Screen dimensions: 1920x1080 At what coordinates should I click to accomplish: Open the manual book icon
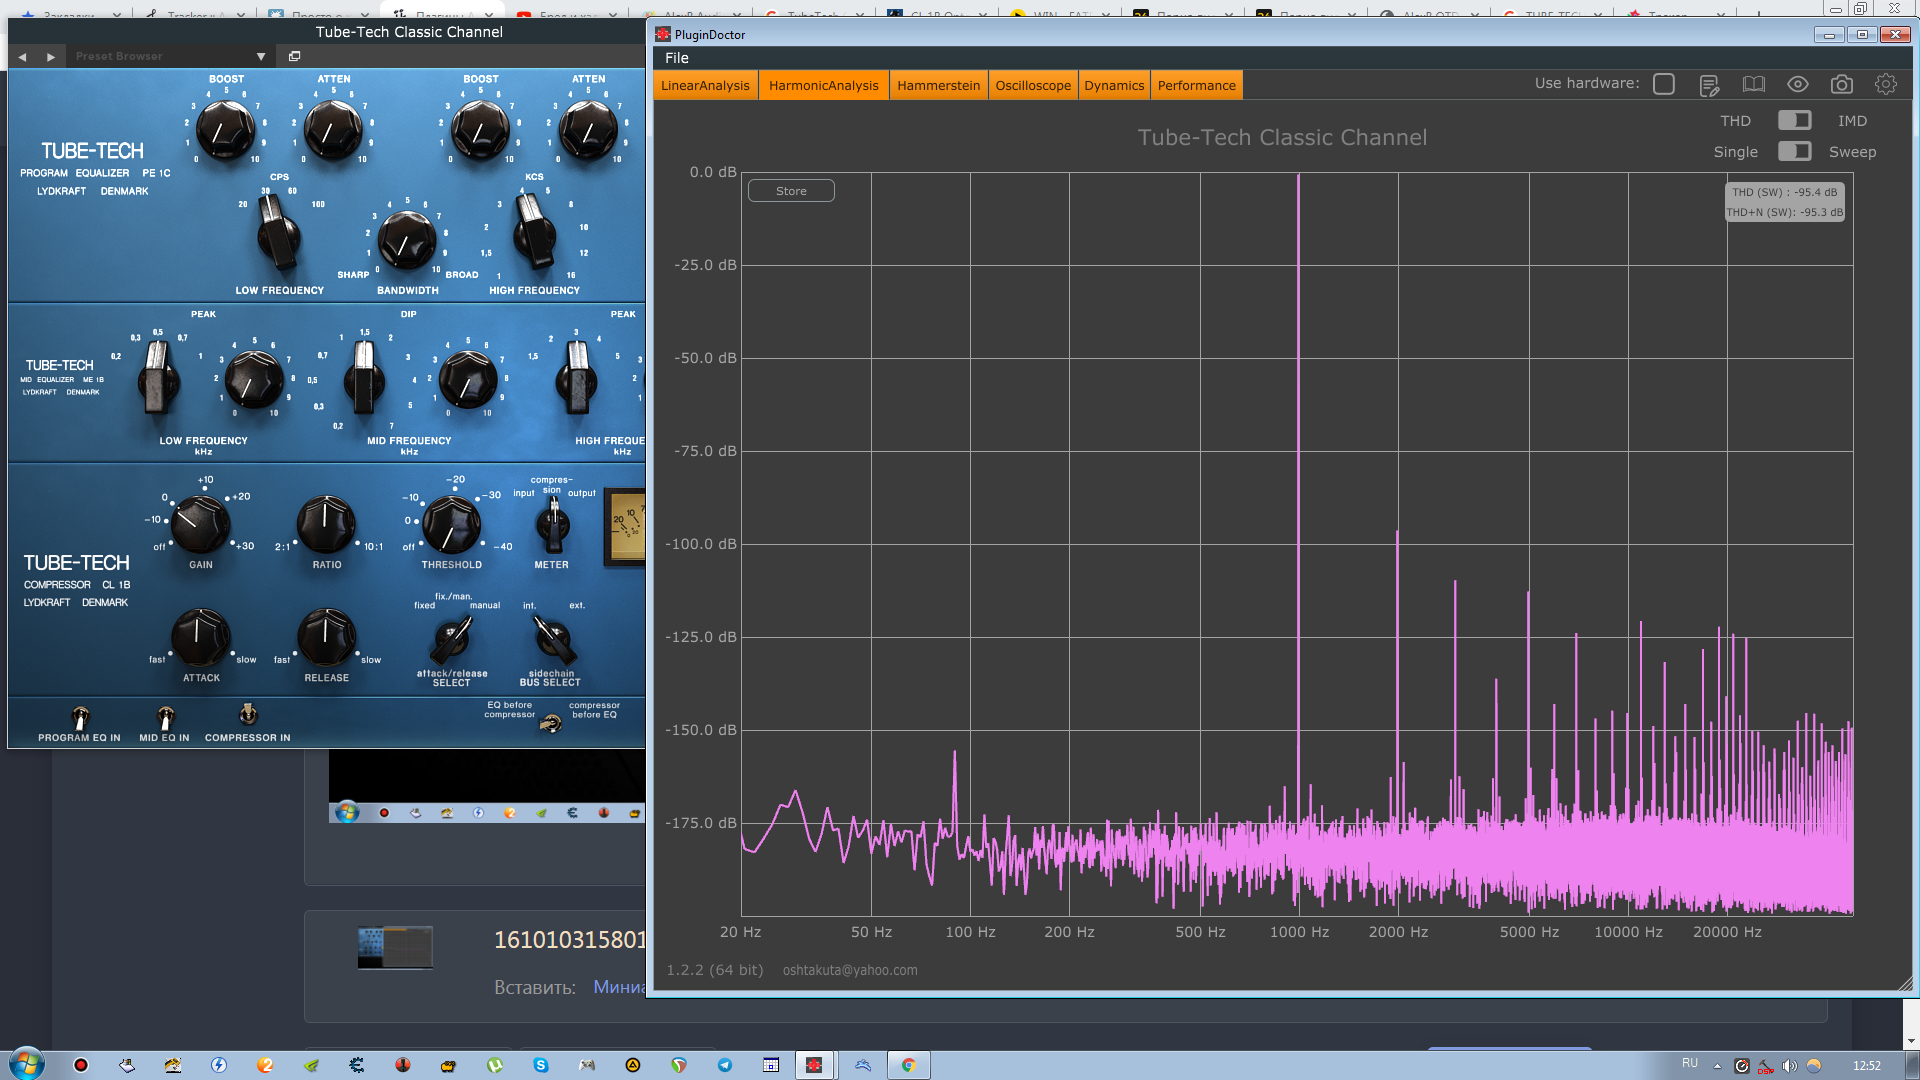pos(1754,85)
